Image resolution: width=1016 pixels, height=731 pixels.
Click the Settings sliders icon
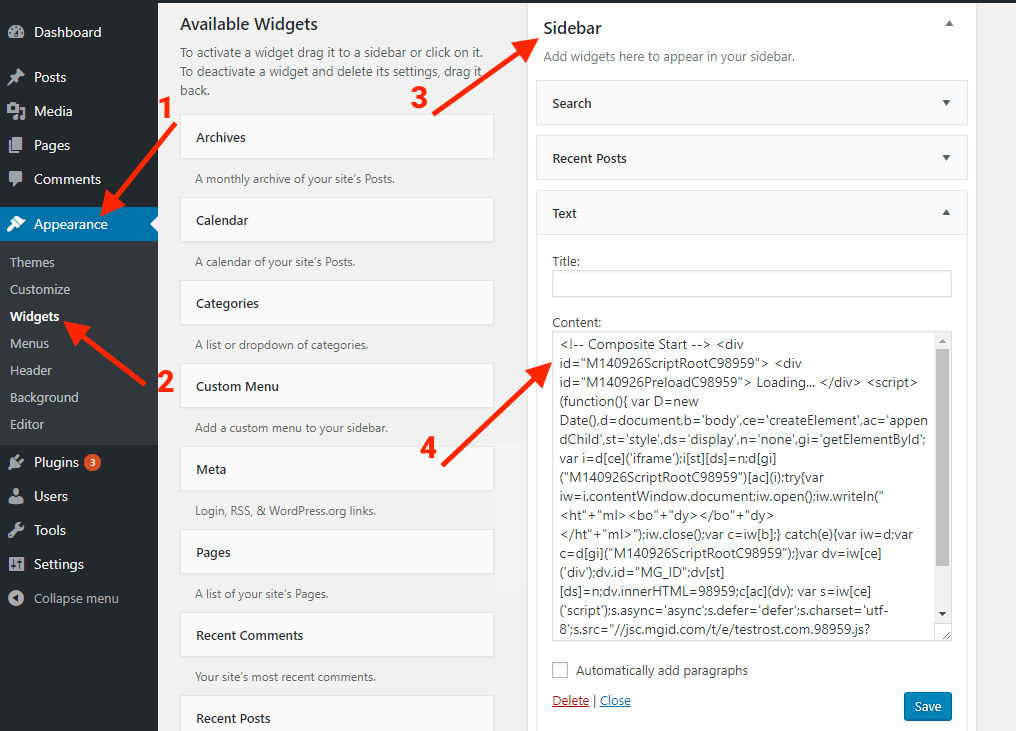click(16, 564)
